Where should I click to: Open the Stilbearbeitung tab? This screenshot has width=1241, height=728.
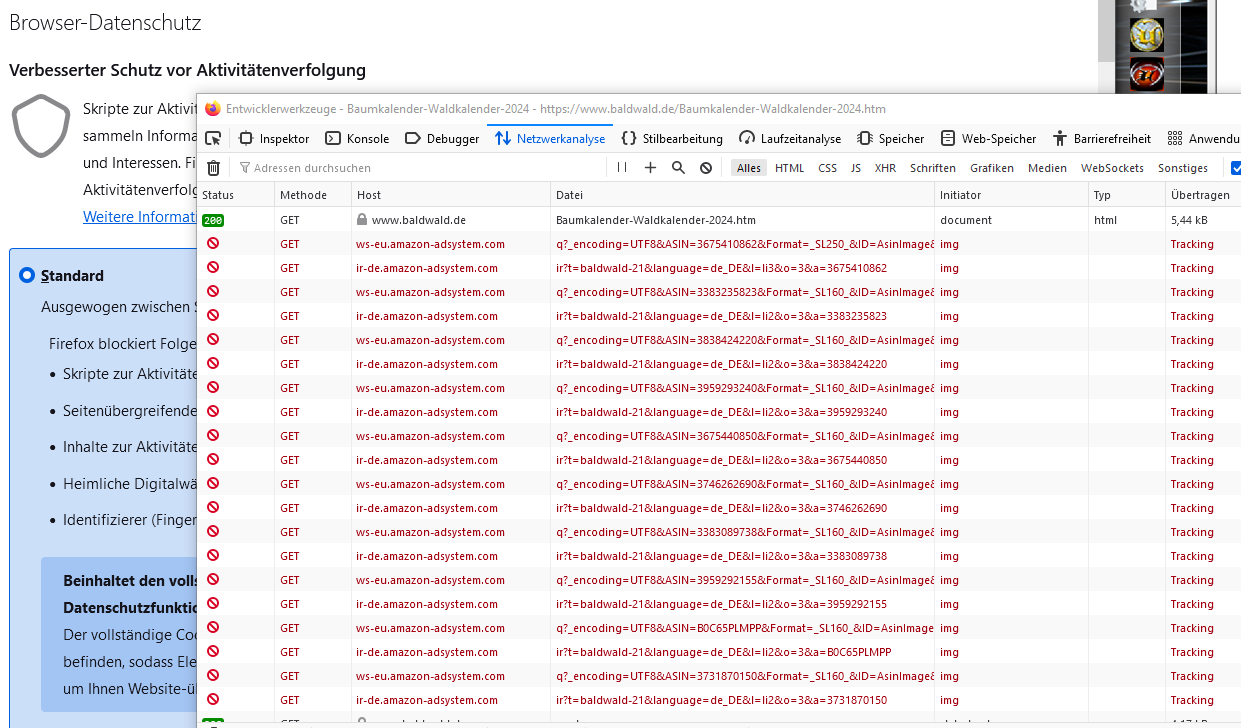pos(672,138)
